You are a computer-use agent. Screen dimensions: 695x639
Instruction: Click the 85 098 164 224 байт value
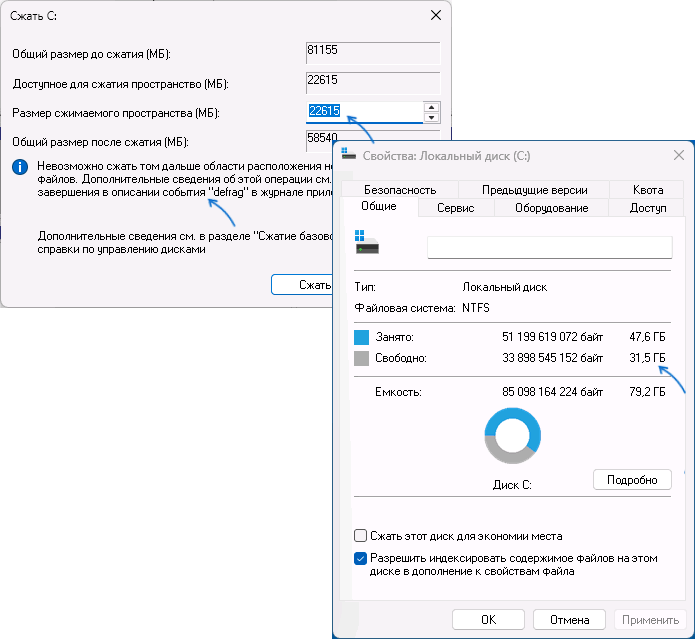tap(552, 392)
